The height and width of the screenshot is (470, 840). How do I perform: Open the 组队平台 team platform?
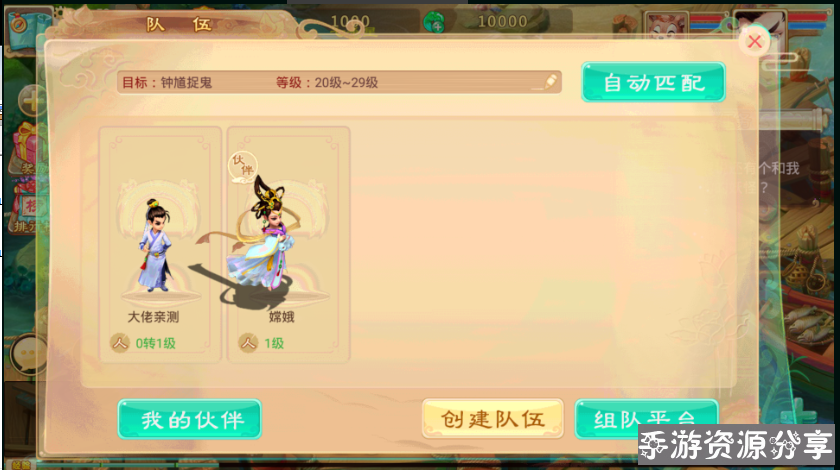646,419
